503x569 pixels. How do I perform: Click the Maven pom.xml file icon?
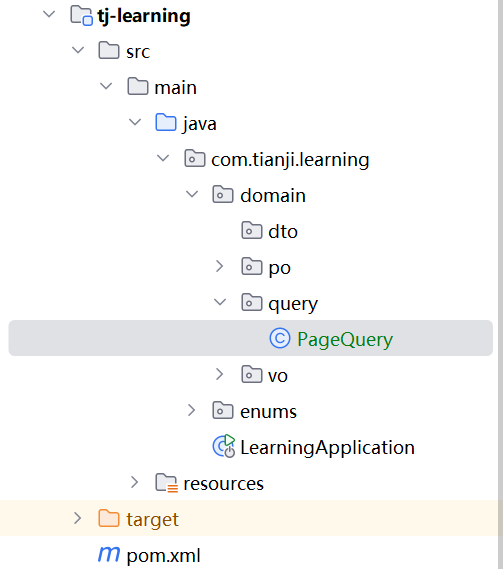pos(109,554)
